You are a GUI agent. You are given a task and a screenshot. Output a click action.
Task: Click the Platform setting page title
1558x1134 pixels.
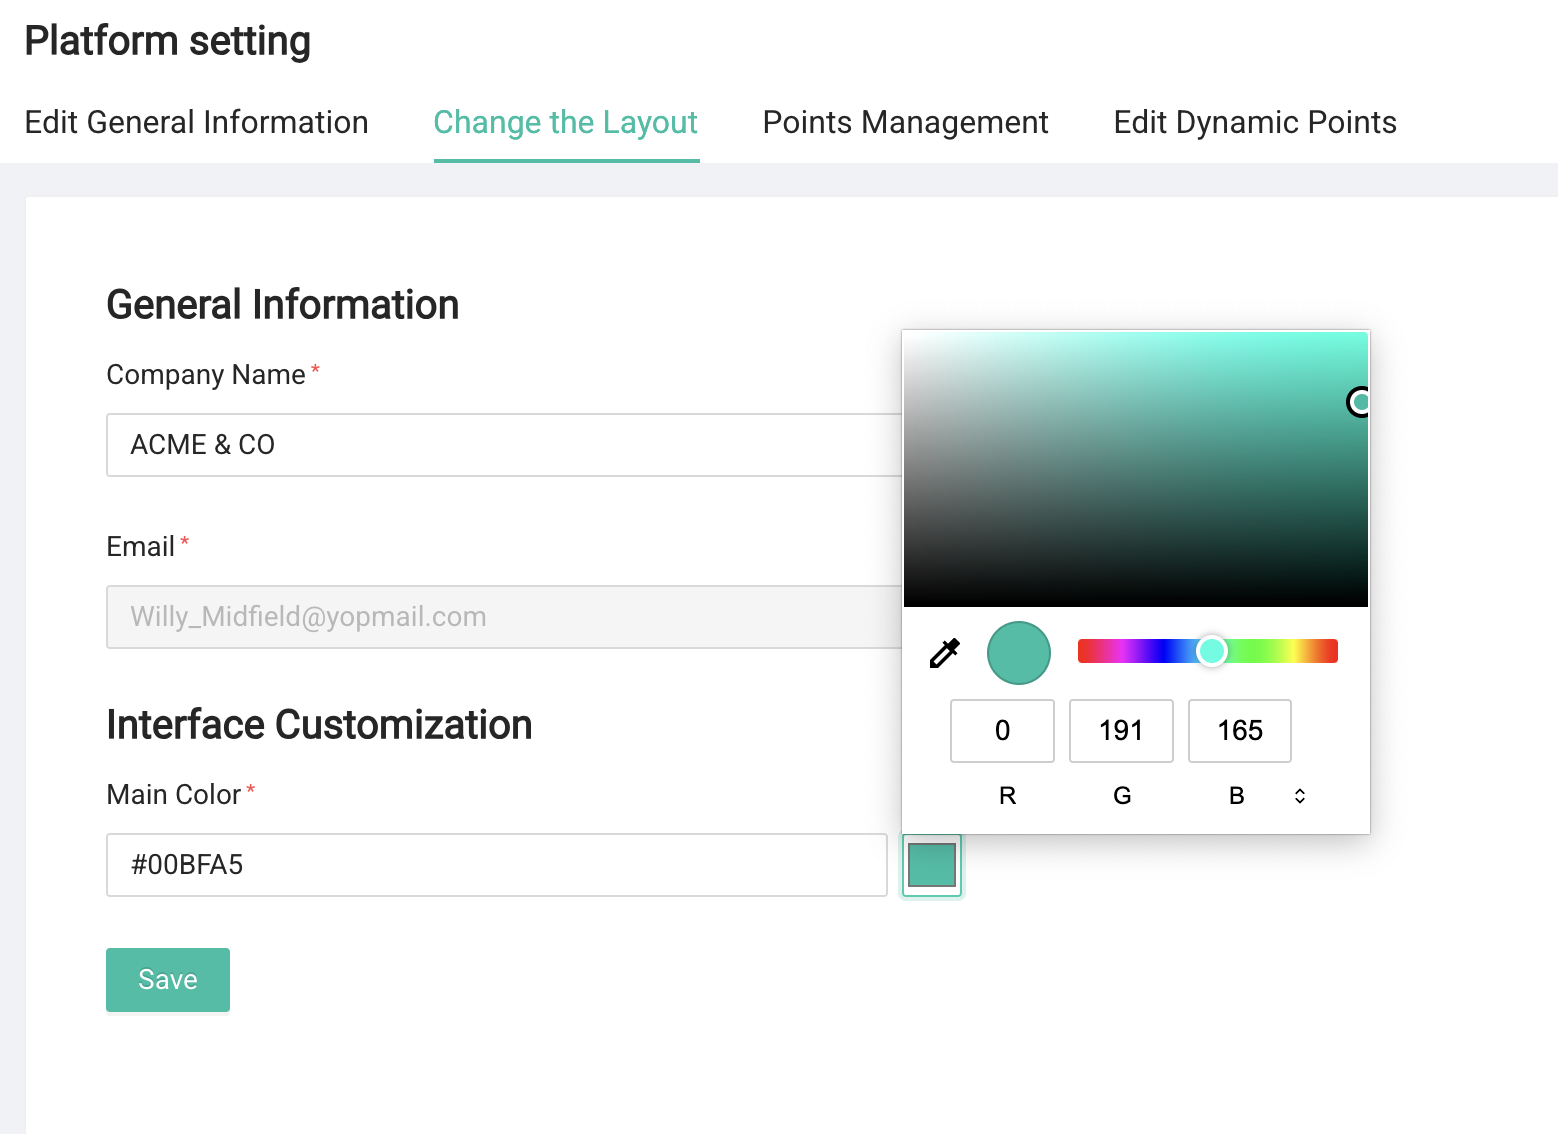tap(168, 42)
